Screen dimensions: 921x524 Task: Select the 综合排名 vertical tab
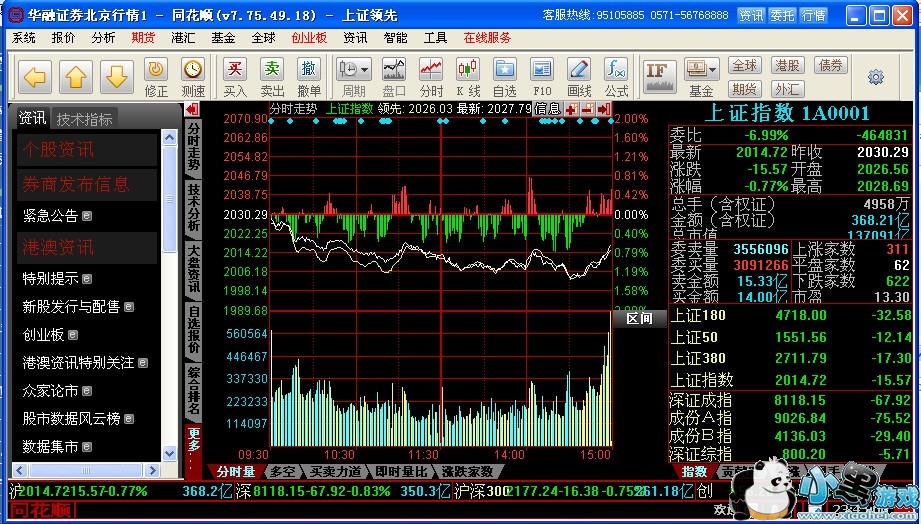point(193,390)
